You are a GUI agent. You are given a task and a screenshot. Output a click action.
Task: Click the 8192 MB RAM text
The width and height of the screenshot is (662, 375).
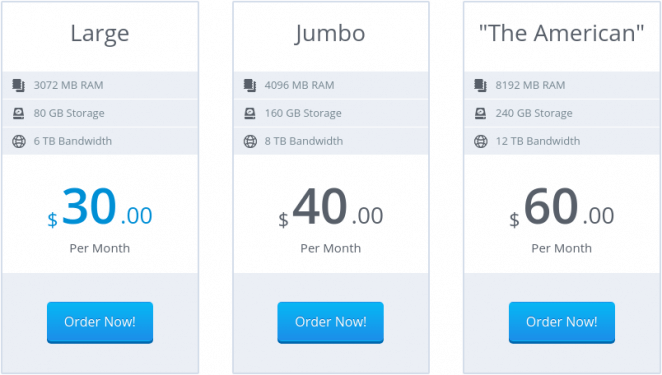click(530, 85)
